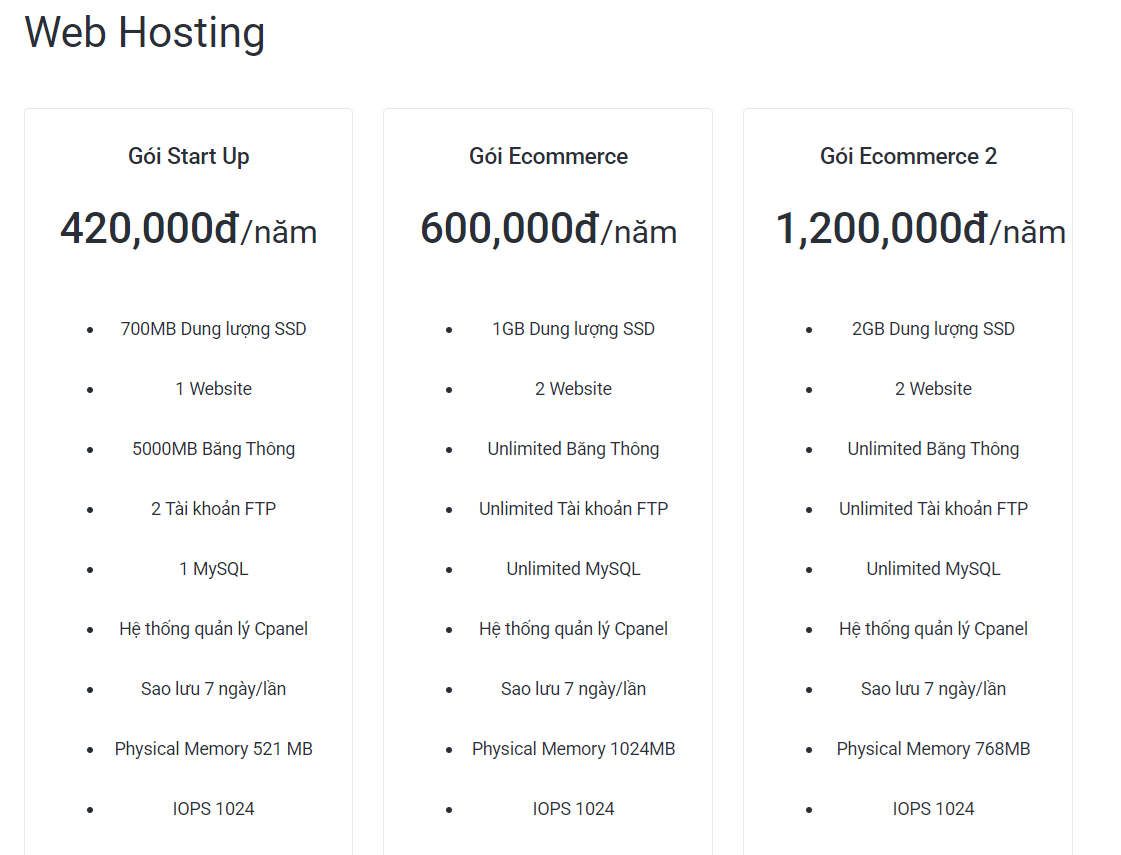
Task: Click 5000MB Băng Thông in Start Up
Action: pyautogui.click(x=213, y=448)
